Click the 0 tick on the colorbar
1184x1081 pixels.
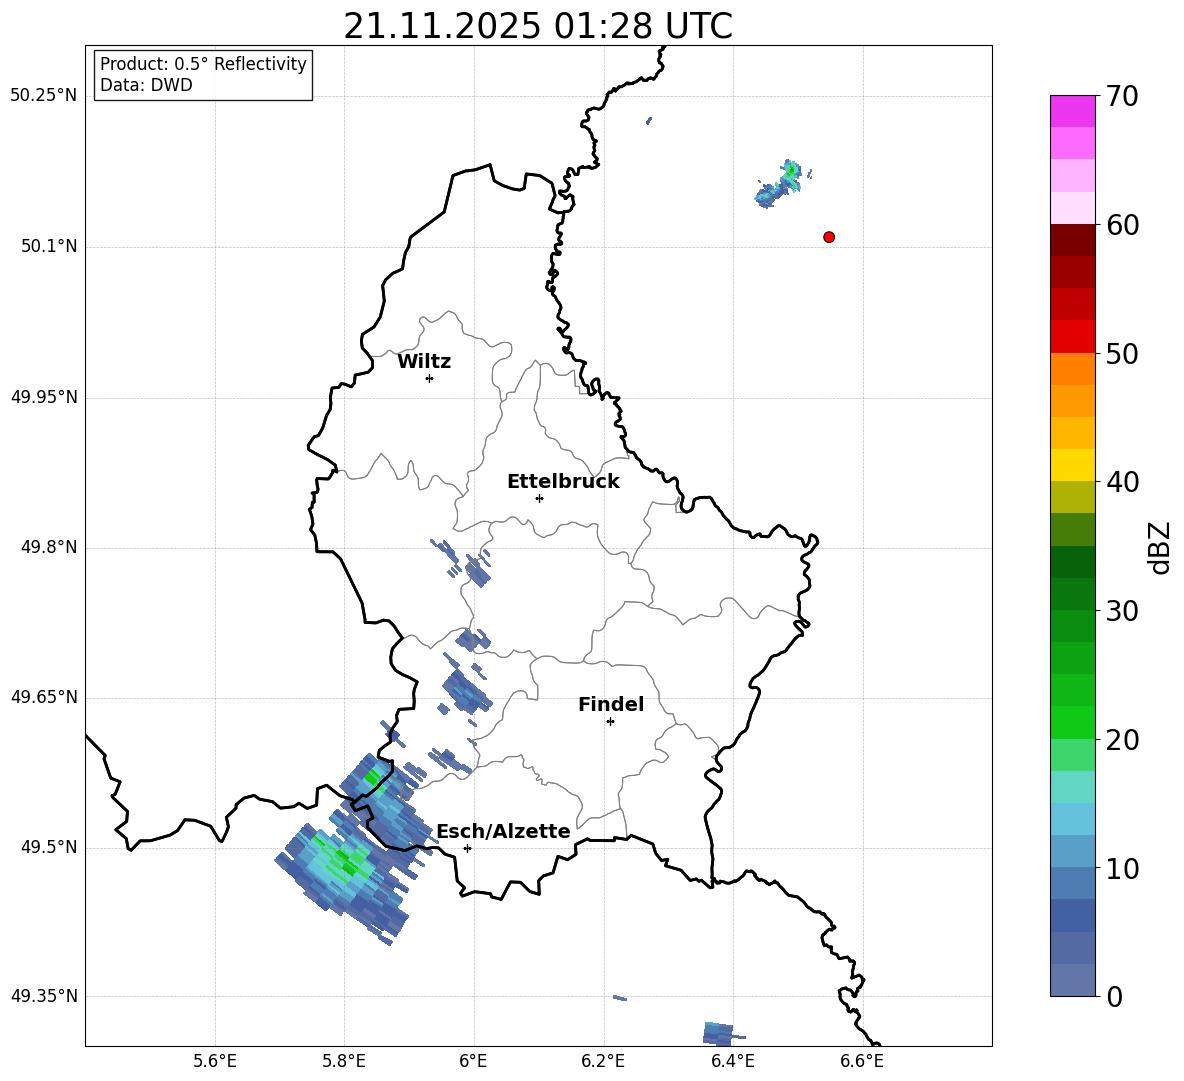1114,997
